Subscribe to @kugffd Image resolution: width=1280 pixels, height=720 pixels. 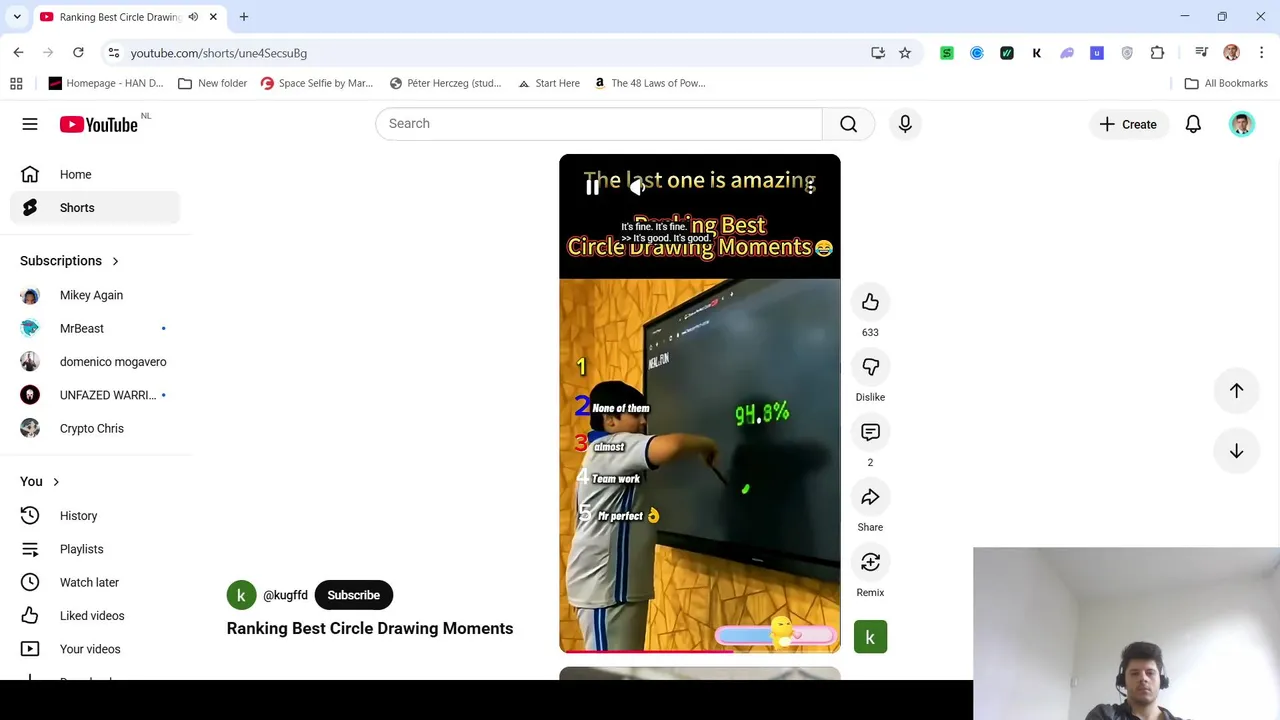coord(353,595)
